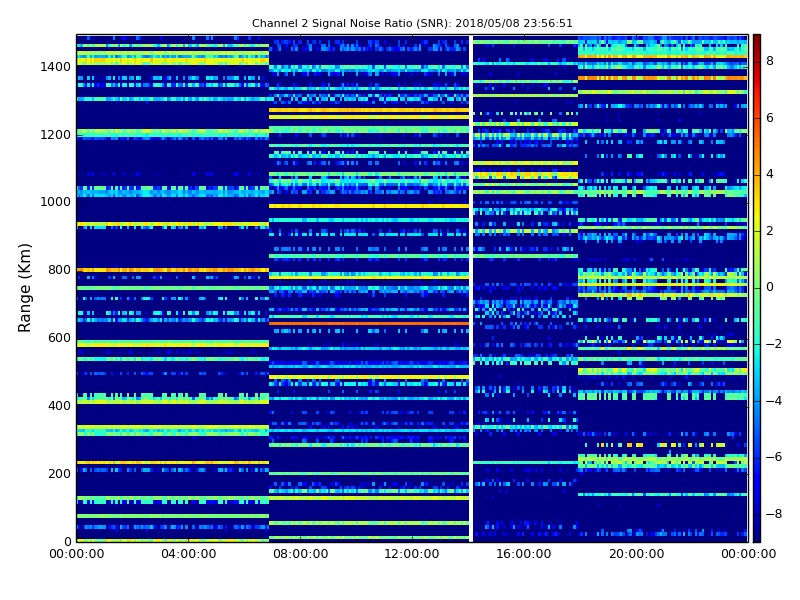Click the dark red top of the colorbar

click(757, 41)
